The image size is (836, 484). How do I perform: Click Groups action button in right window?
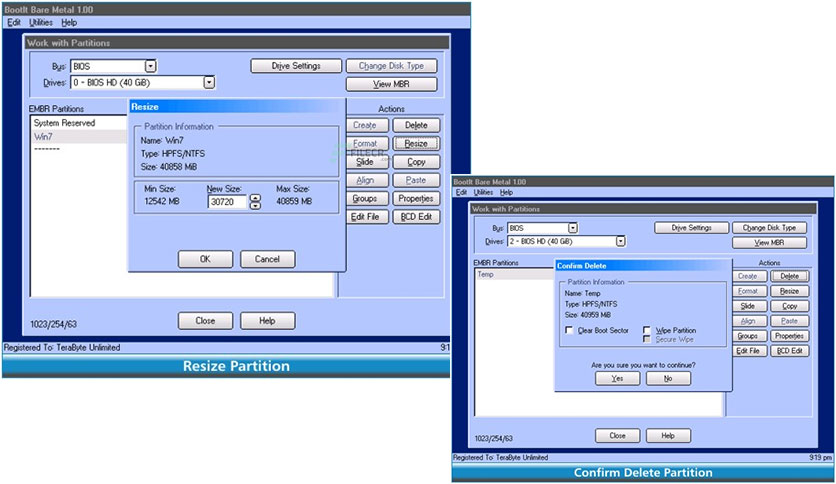coord(750,336)
